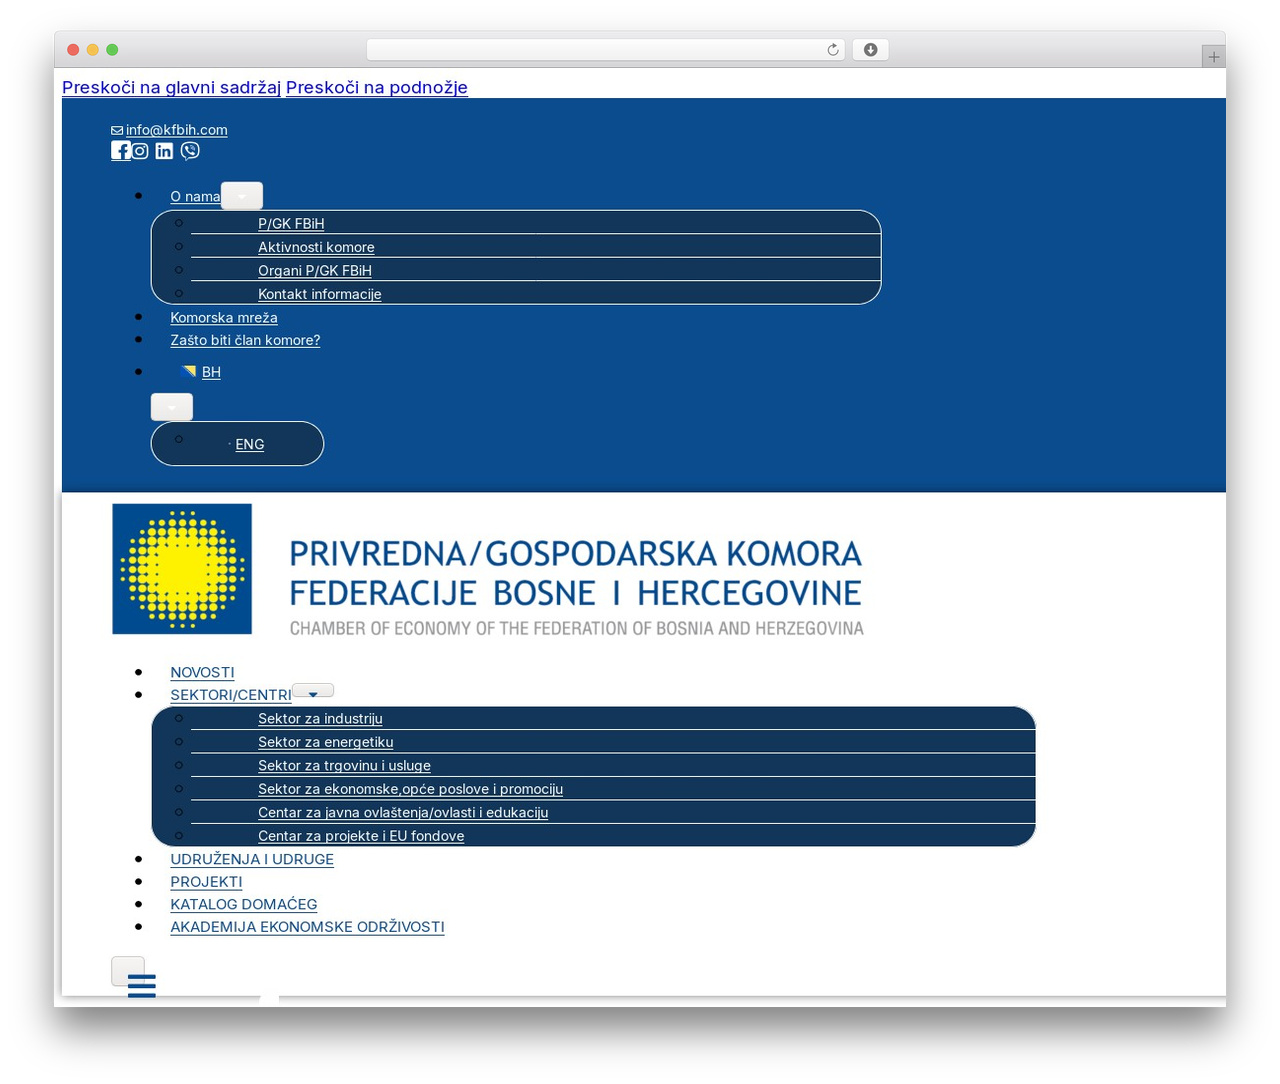Open Sektor za ekonomske, opće poslove i promociju
The image size is (1280, 1084).
pyautogui.click(x=410, y=789)
